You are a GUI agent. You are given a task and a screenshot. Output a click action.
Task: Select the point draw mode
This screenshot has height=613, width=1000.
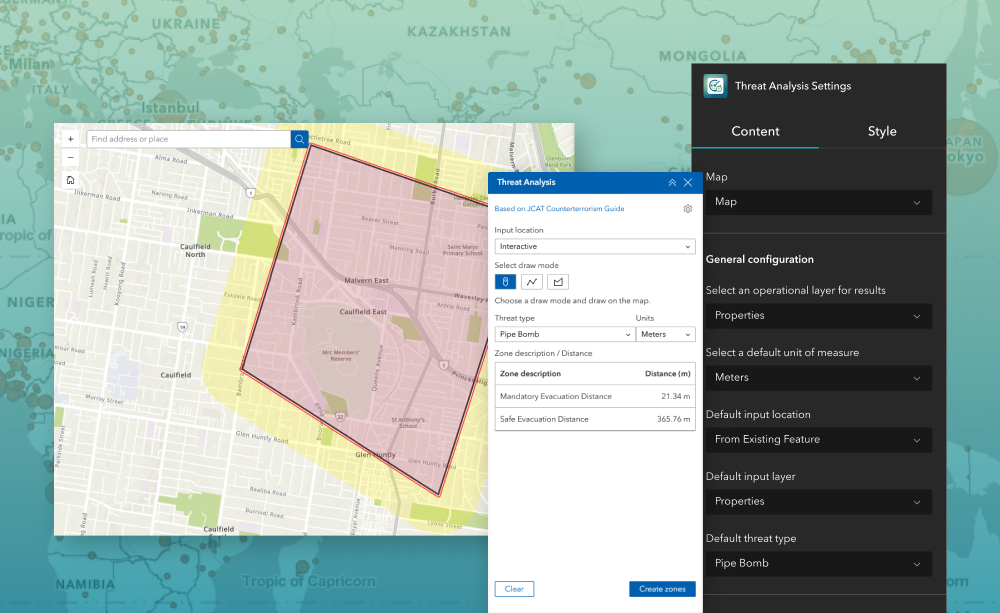506,282
